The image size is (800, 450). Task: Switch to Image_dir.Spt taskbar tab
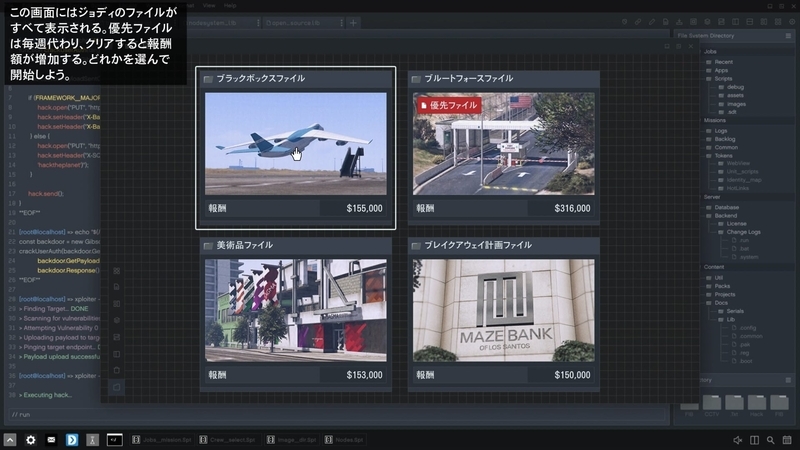pyautogui.click(x=292, y=440)
